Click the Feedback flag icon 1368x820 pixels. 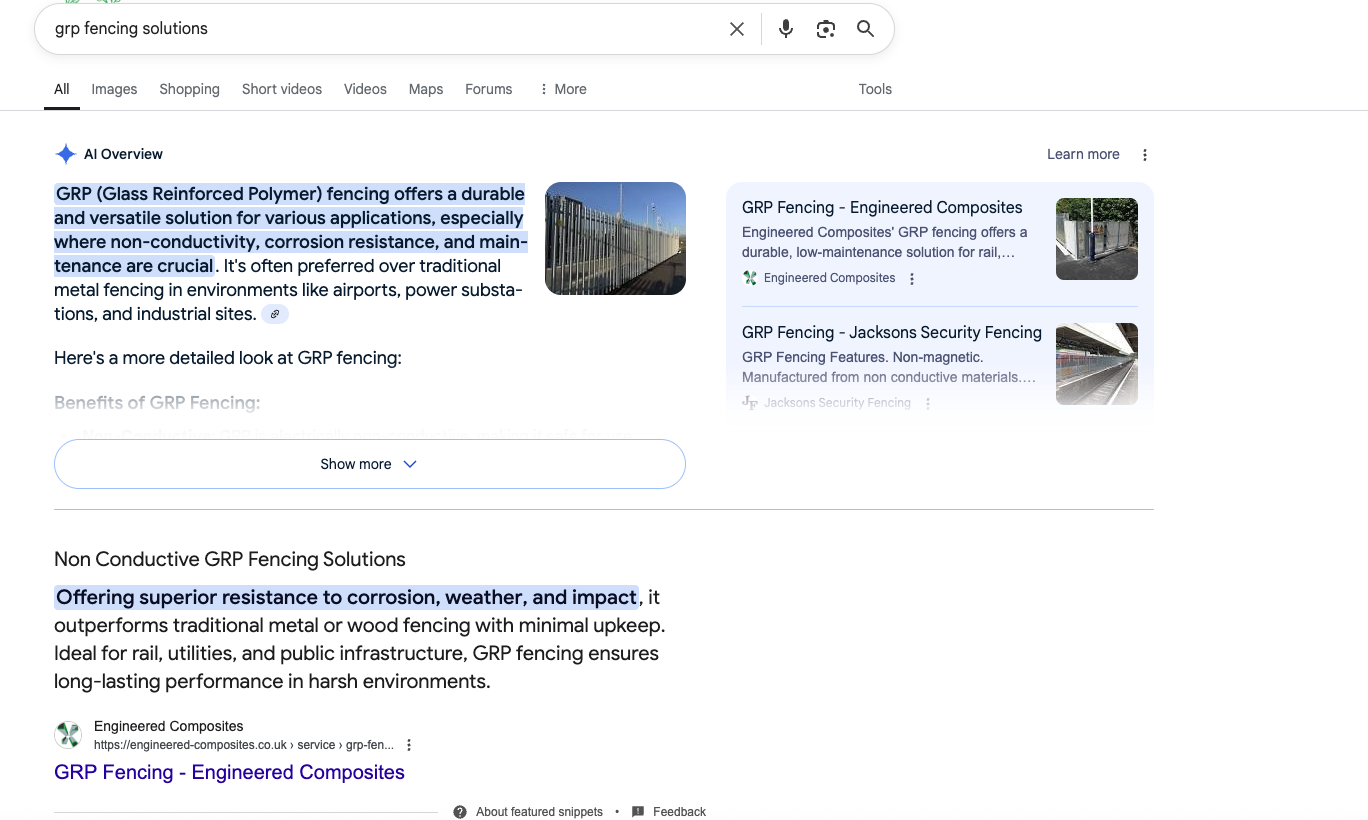coord(638,812)
